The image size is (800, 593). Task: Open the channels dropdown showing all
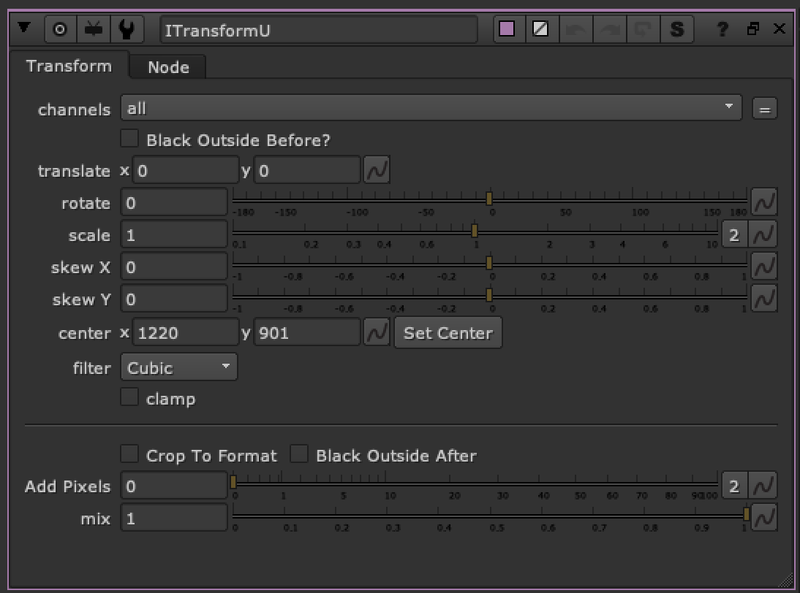click(x=431, y=107)
